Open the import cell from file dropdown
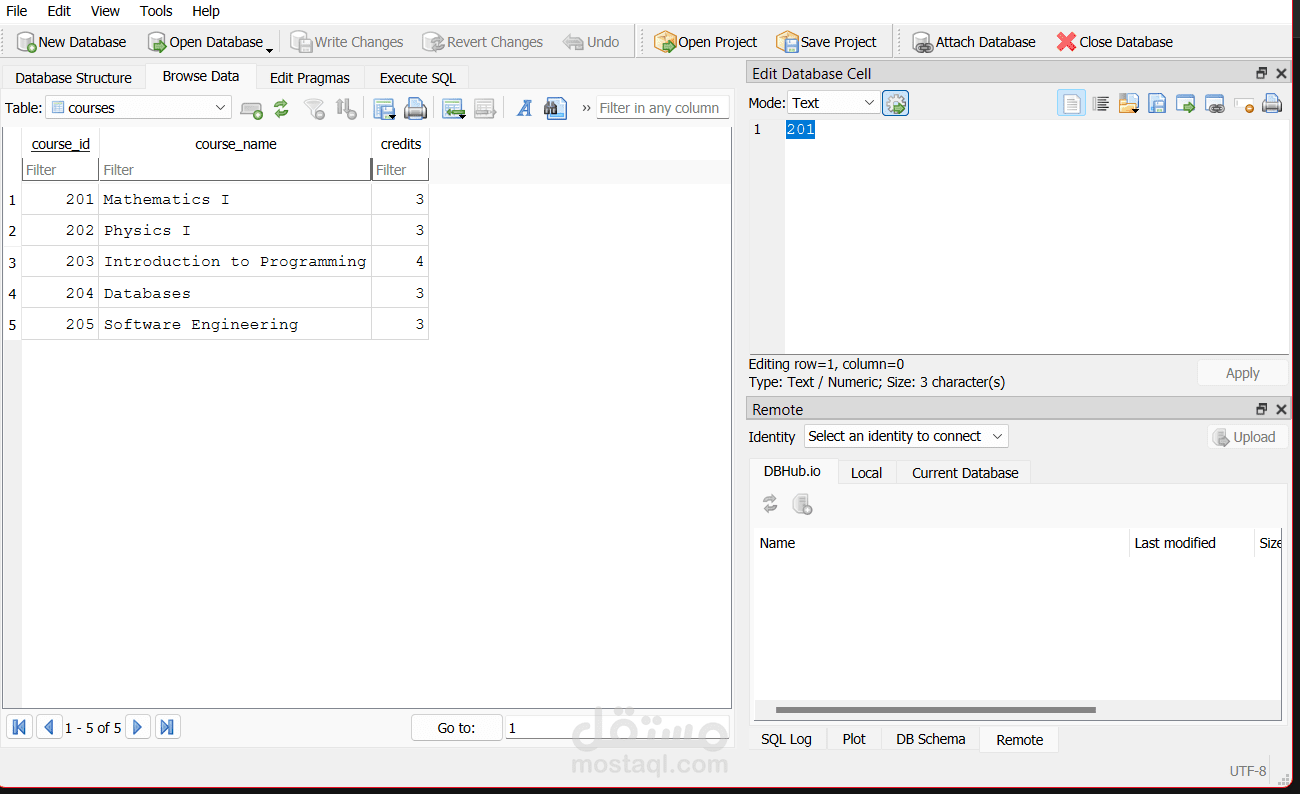Viewport: 1300px width, 794px height. point(1129,103)
